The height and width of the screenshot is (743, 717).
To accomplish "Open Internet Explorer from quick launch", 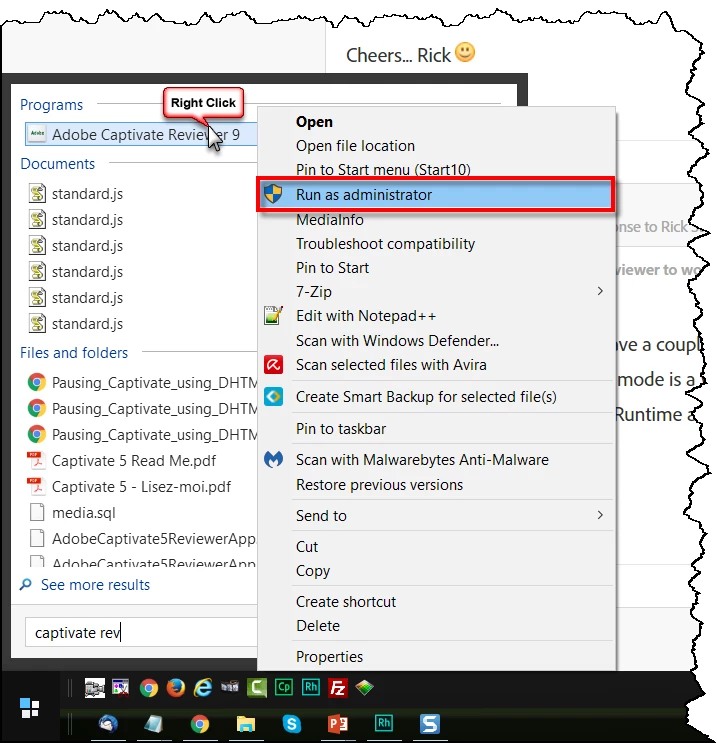I will tap(203, 688).
